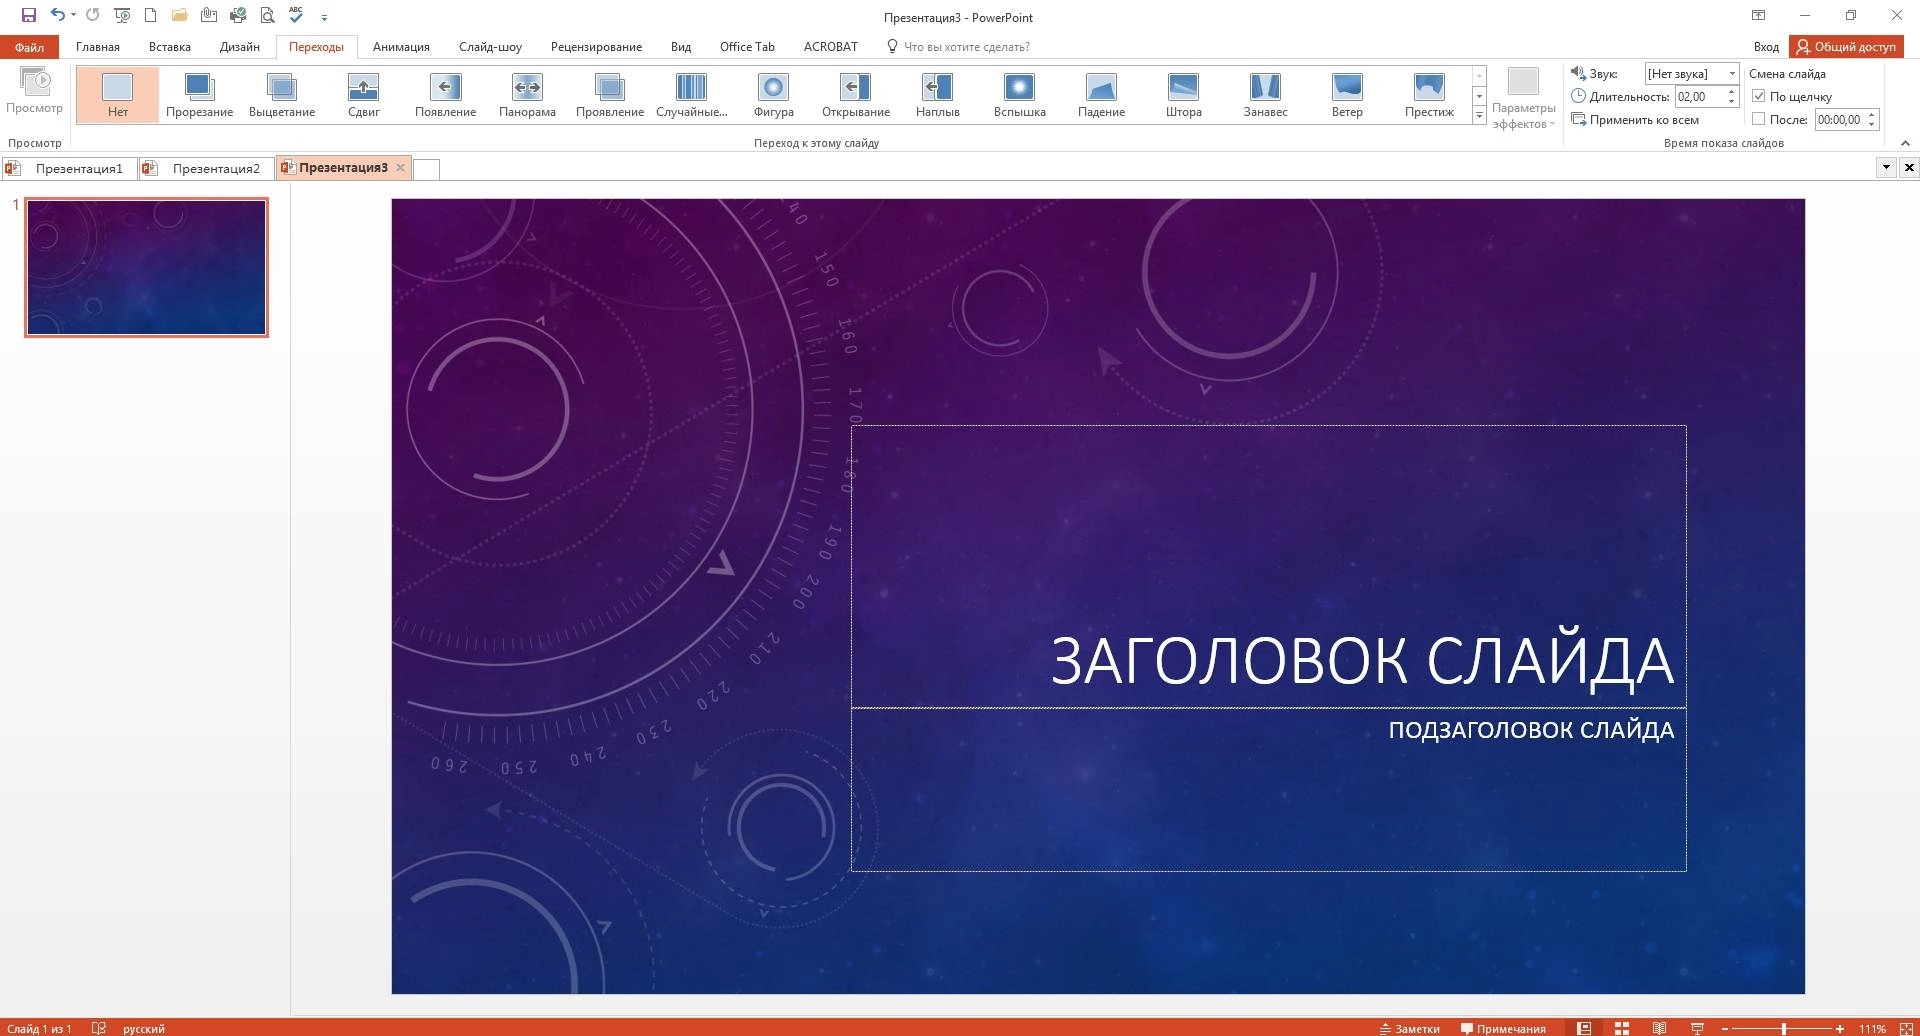Screen dimensions: 1920x1036
Task: Apply the Престиж transition
Action: [1430, 95]
